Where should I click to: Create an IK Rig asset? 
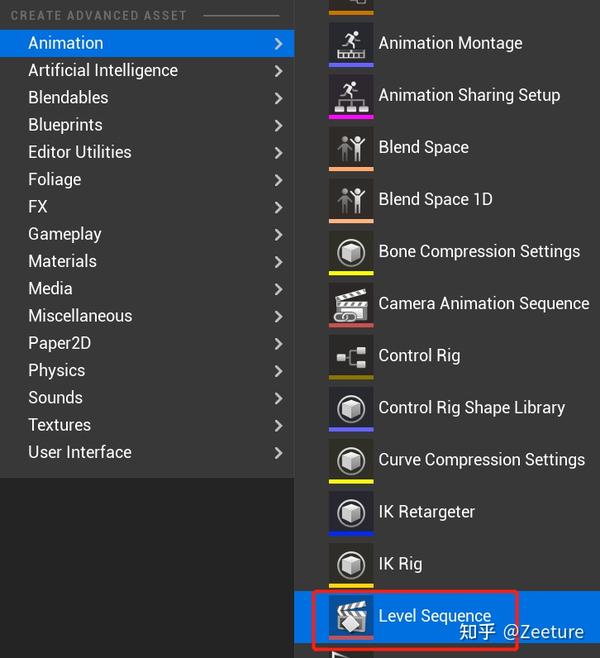[400, 563]
